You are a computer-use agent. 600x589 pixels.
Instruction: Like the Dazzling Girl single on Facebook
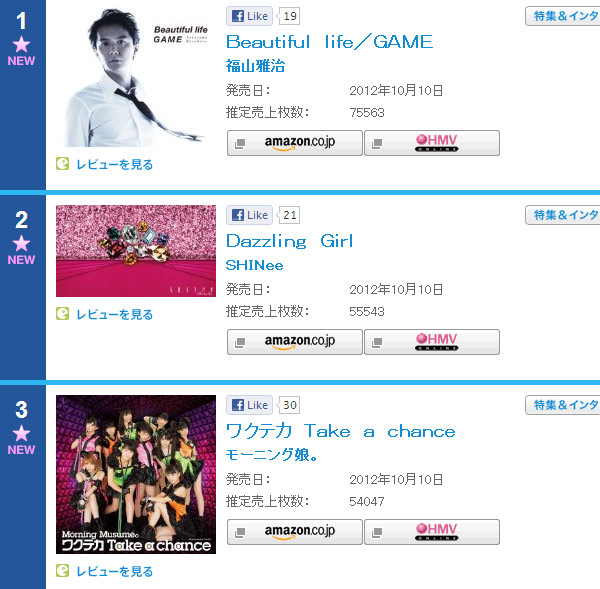pos(249,215)
